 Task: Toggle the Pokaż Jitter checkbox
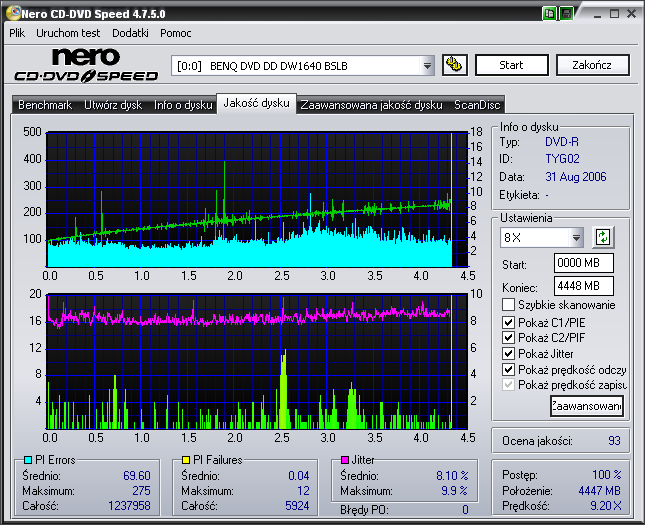tap(508, 353)
